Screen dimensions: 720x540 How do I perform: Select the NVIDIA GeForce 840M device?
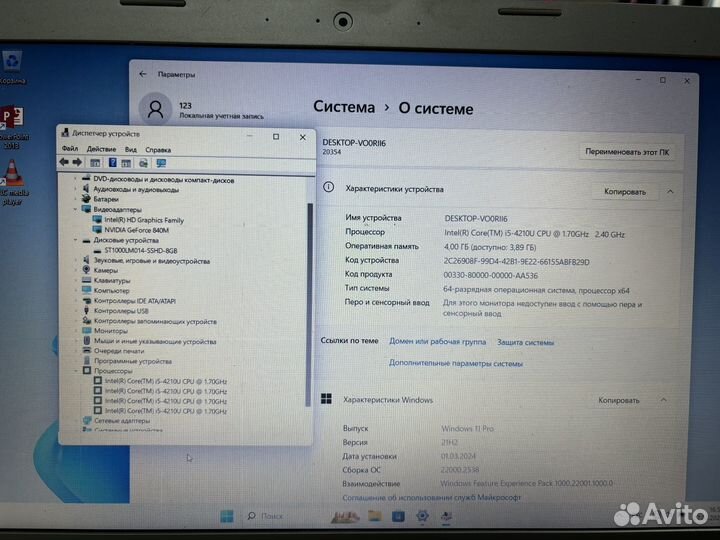(136, 230)
